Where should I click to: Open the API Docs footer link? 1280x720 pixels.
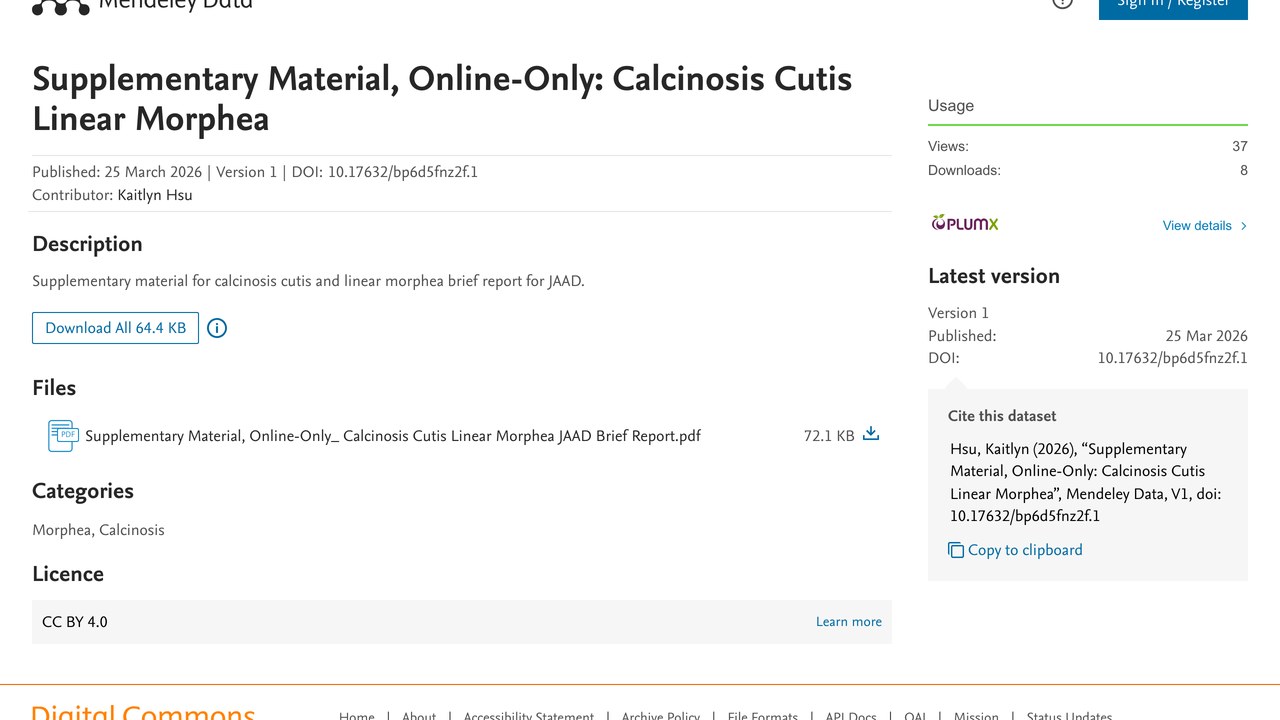pyautogui.click(x=851, y=716)
